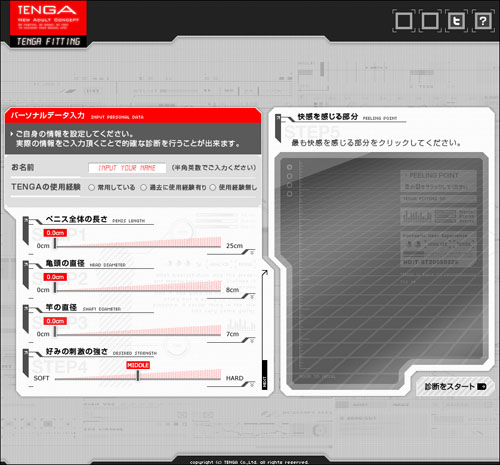Screen dimensions: 500x465
Task: Click the 8cm maximum label
Action: click(x=232, y=290)
